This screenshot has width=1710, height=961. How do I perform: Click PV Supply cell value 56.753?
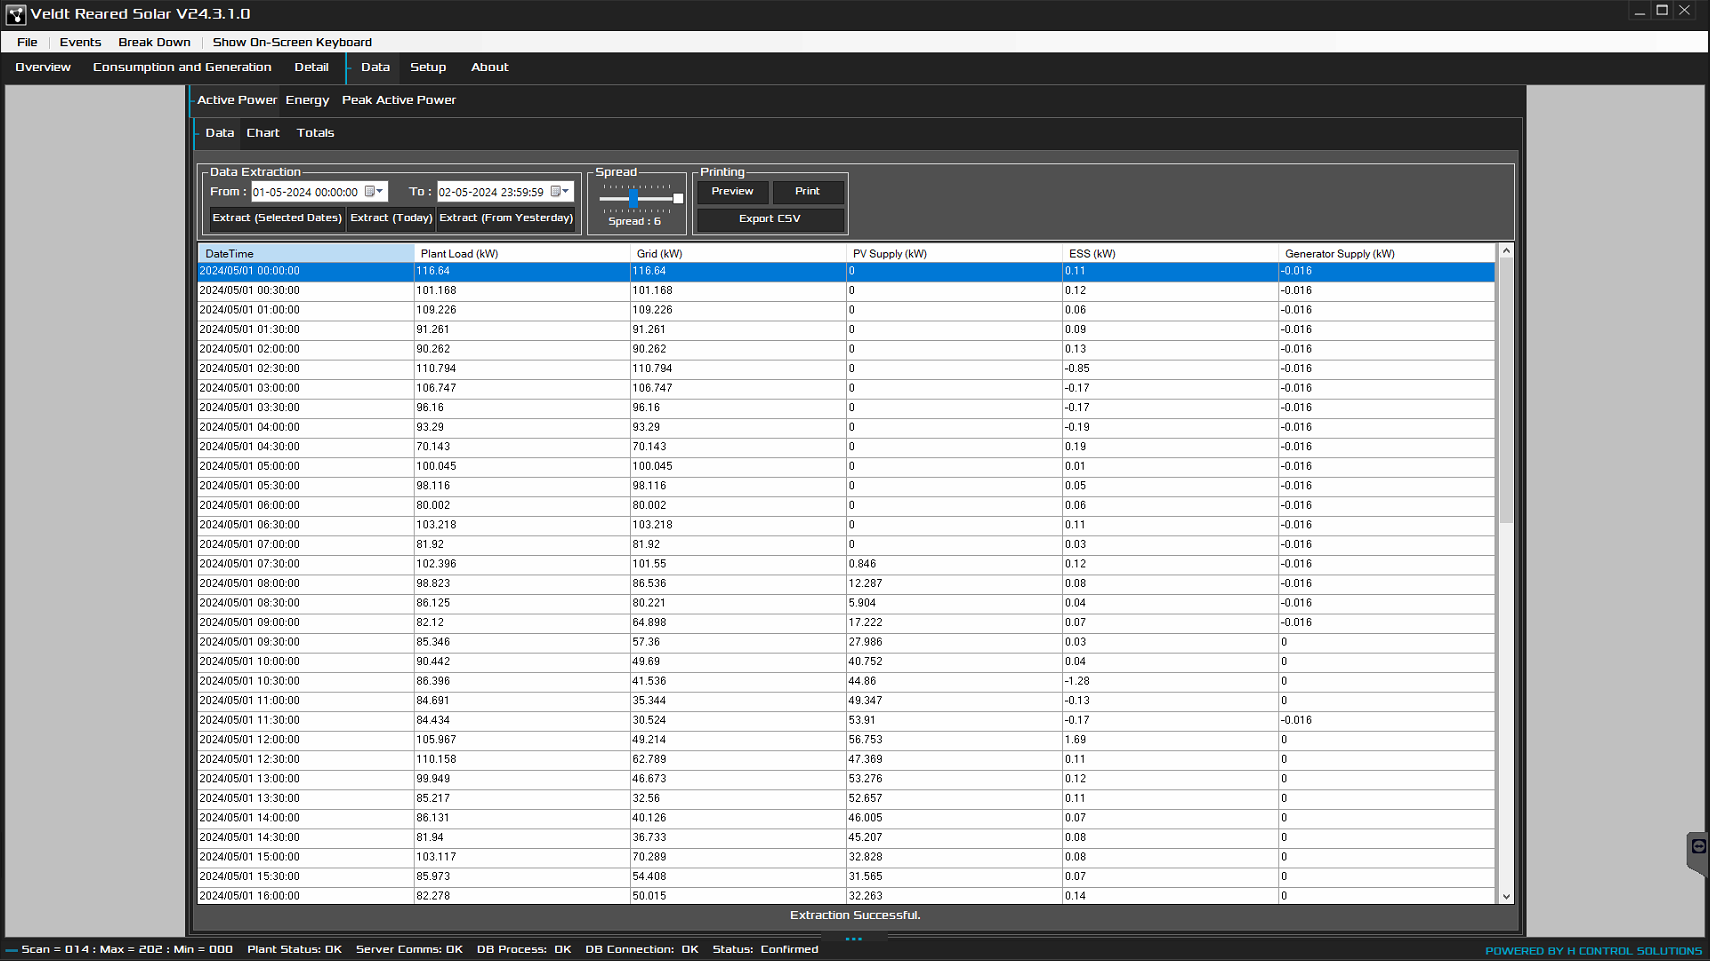pyautogui.click(x=954, y=740)
